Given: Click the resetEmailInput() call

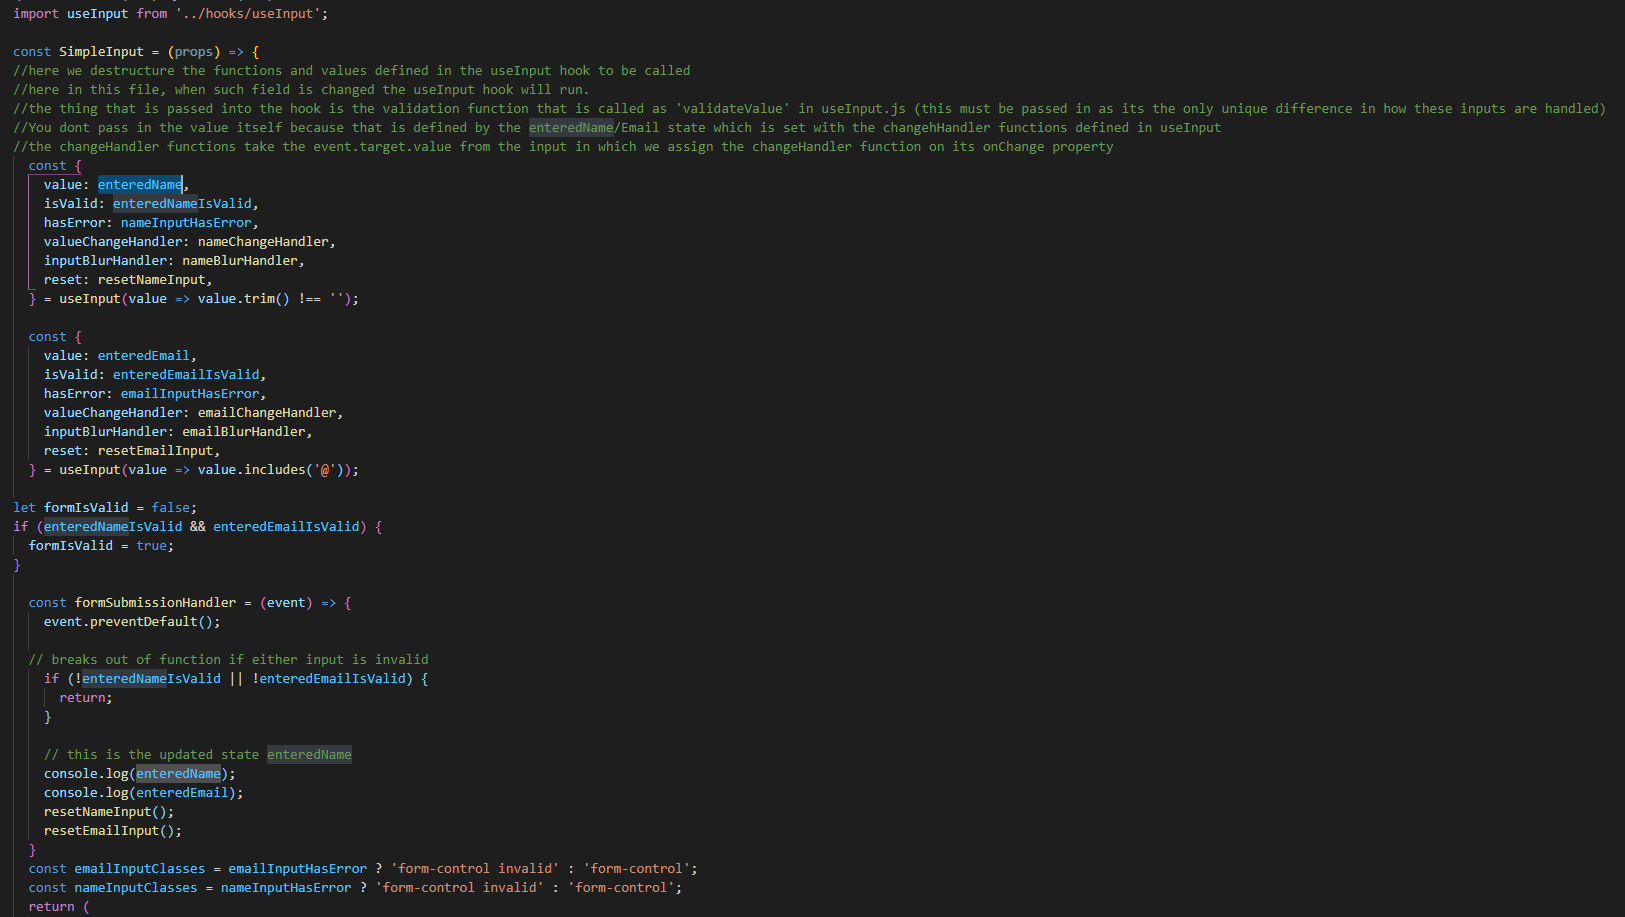Looking at the screenshot, I should (113, 831).
